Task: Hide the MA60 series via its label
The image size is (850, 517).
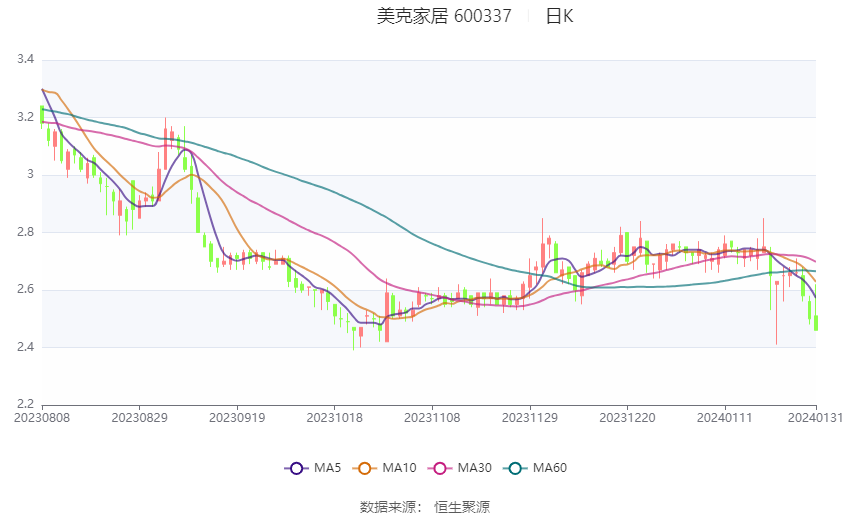Action: (x=550, y=468)
